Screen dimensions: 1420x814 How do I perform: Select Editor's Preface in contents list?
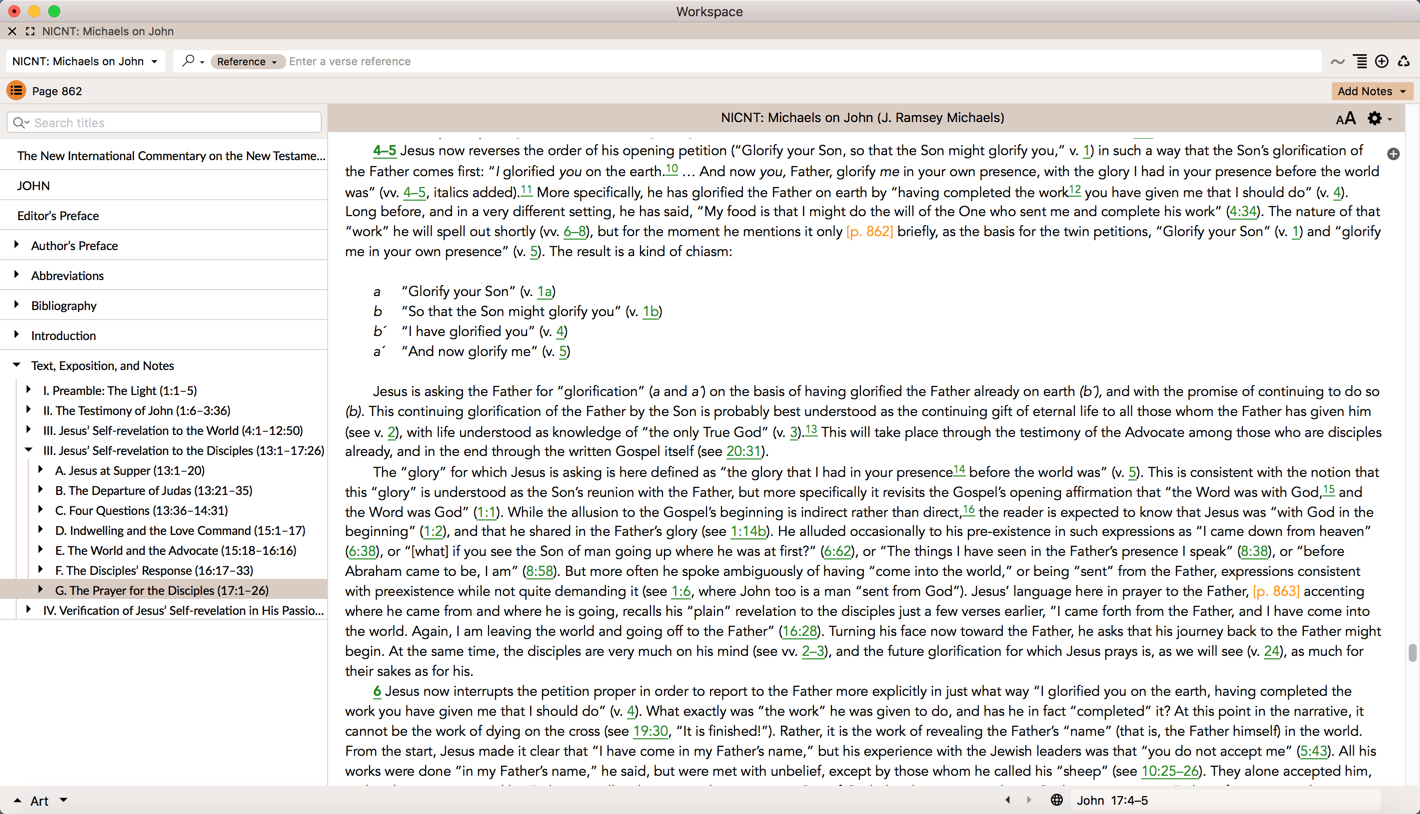click(58, 216)
